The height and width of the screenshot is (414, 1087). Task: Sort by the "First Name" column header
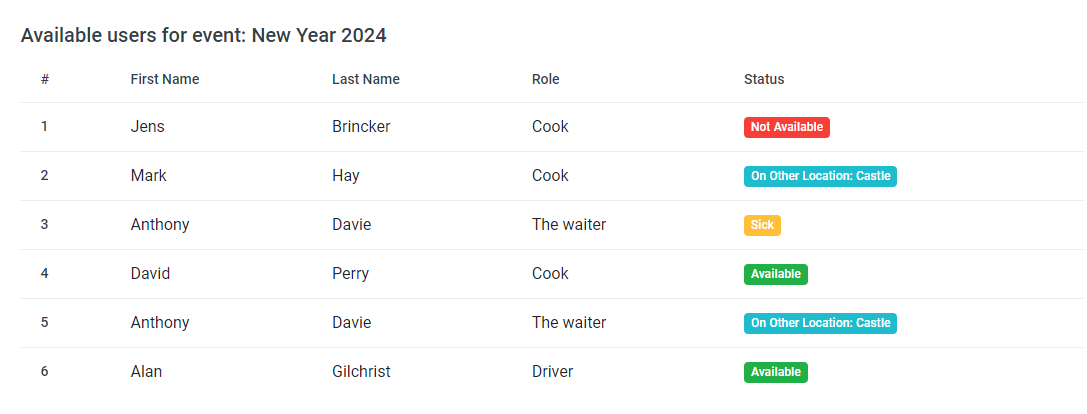tap(165, 80)
